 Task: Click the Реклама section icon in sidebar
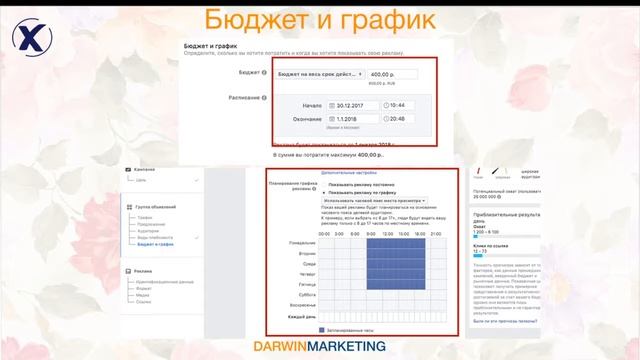click(x=128, y=271)
